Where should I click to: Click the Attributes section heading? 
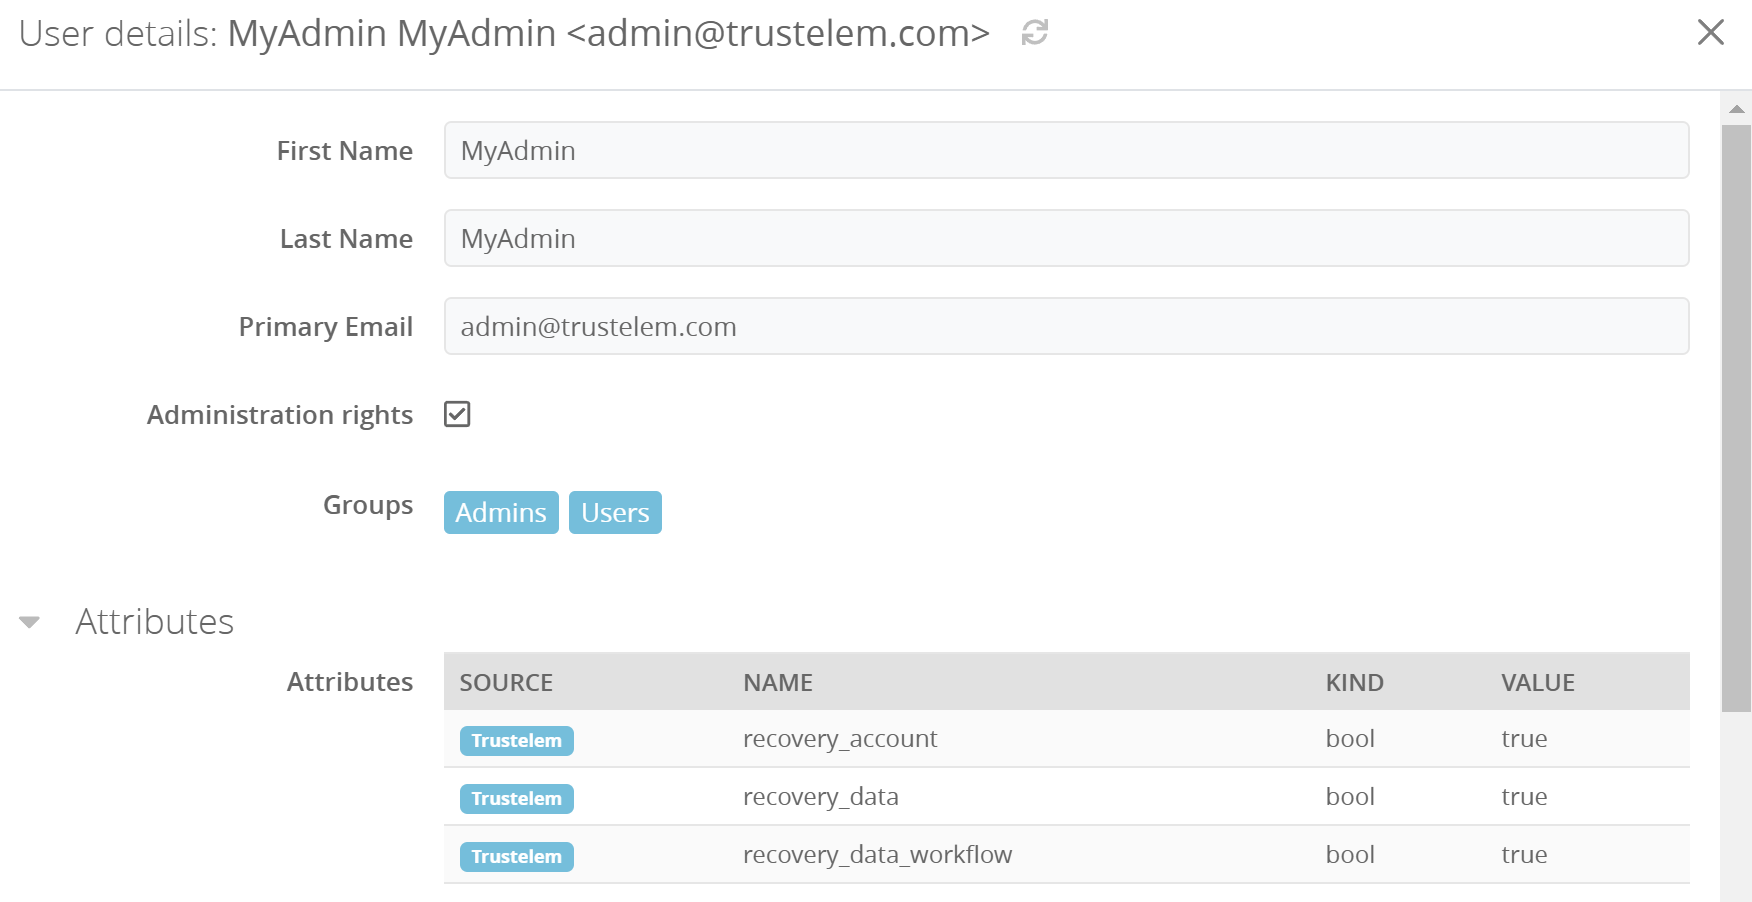[x=155, y=622]
